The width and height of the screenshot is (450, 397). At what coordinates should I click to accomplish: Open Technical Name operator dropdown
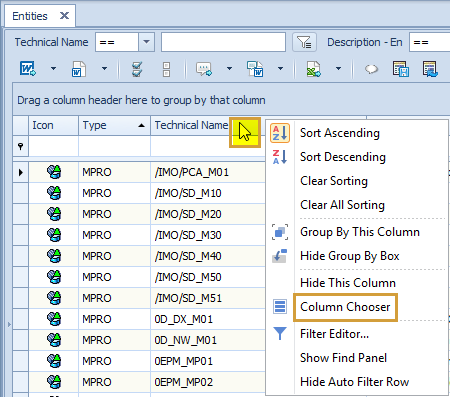(147, 42)
